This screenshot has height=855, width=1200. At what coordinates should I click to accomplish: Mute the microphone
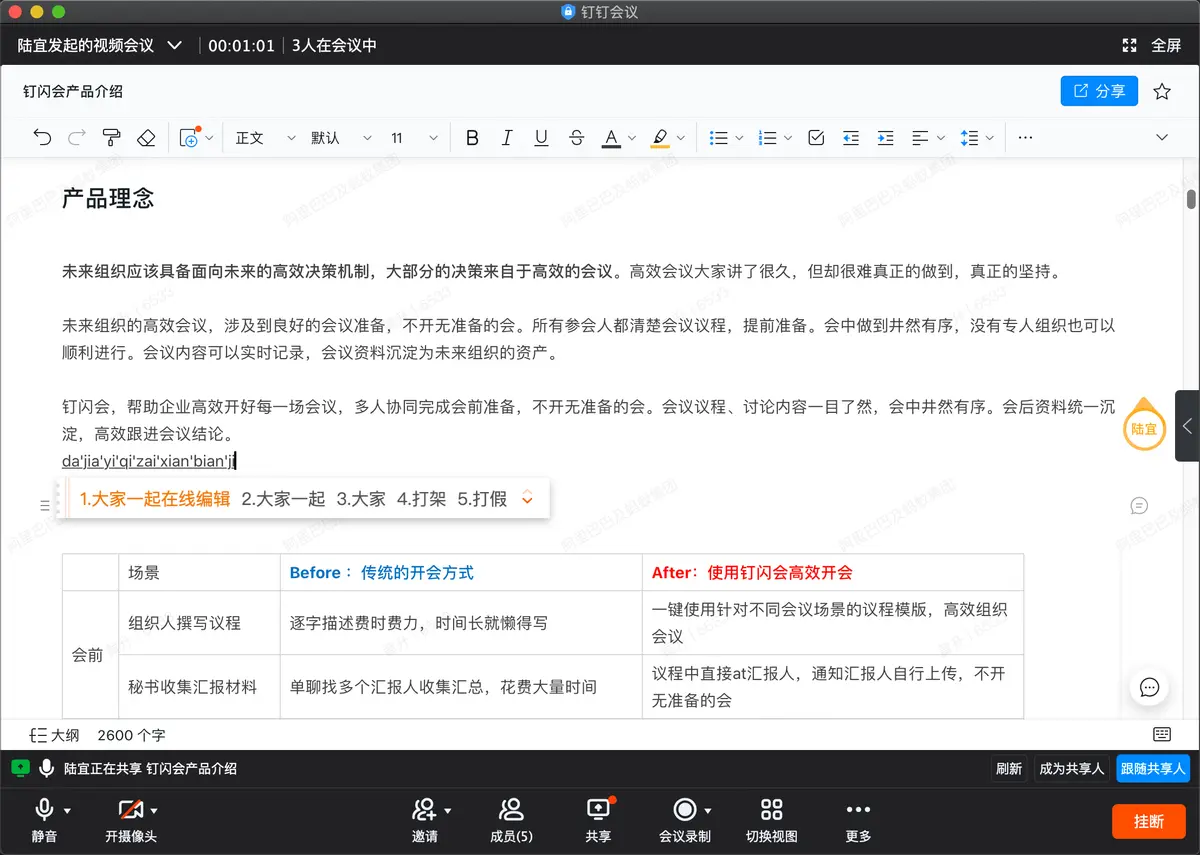pyautogui.click(x=44, y=820)
